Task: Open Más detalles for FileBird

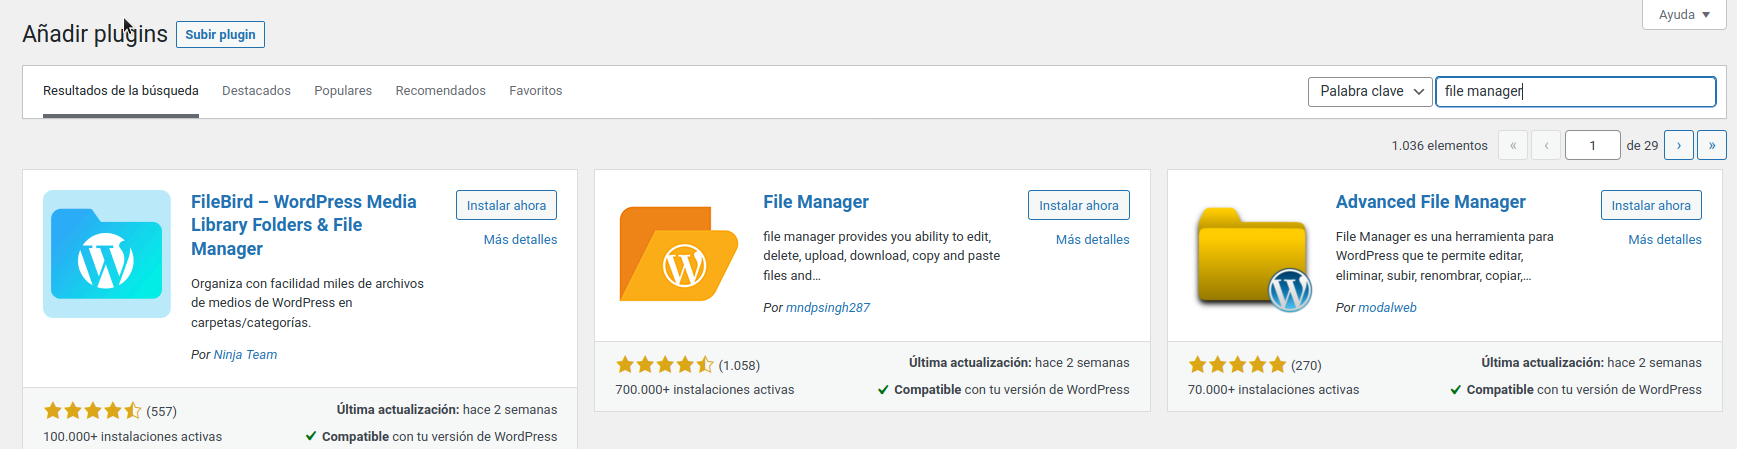Action: pyautogui.click(x=520, y=240)
